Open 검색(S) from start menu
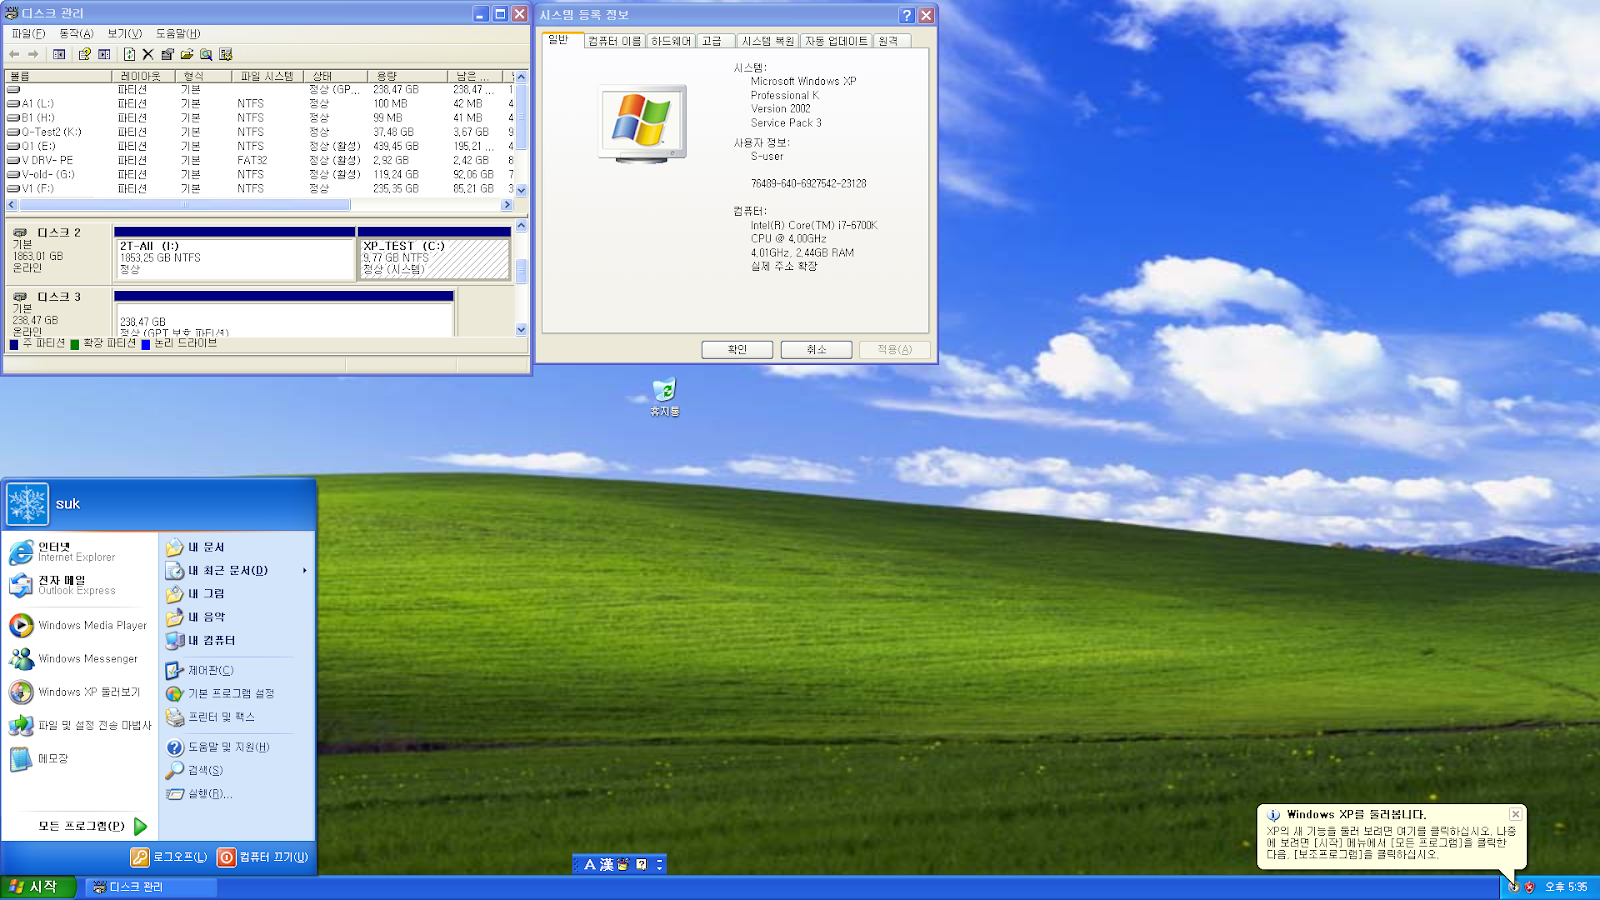Screen dimensions: 1600x900 (x=195, y=770)
